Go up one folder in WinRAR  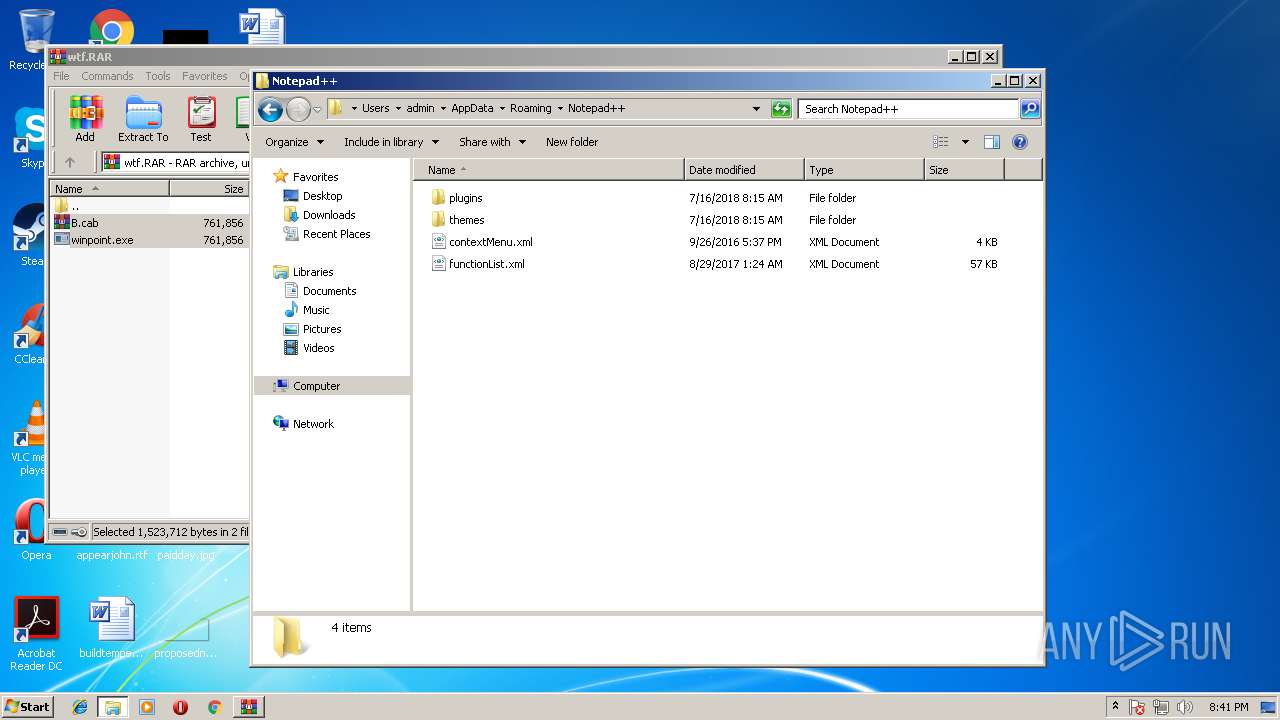70,162
